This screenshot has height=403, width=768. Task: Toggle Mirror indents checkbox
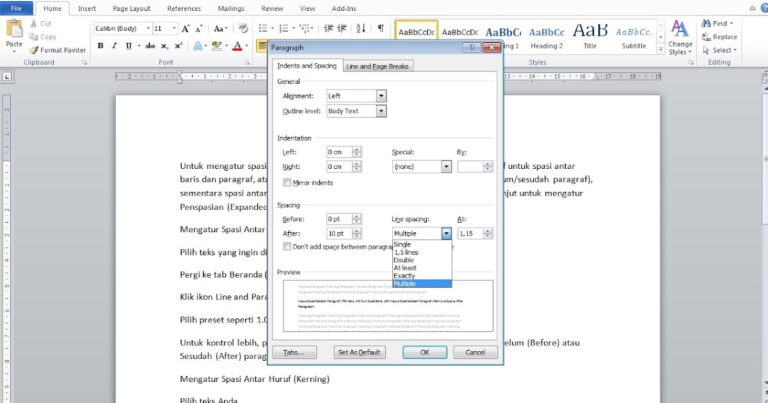[x=287, y=182]
